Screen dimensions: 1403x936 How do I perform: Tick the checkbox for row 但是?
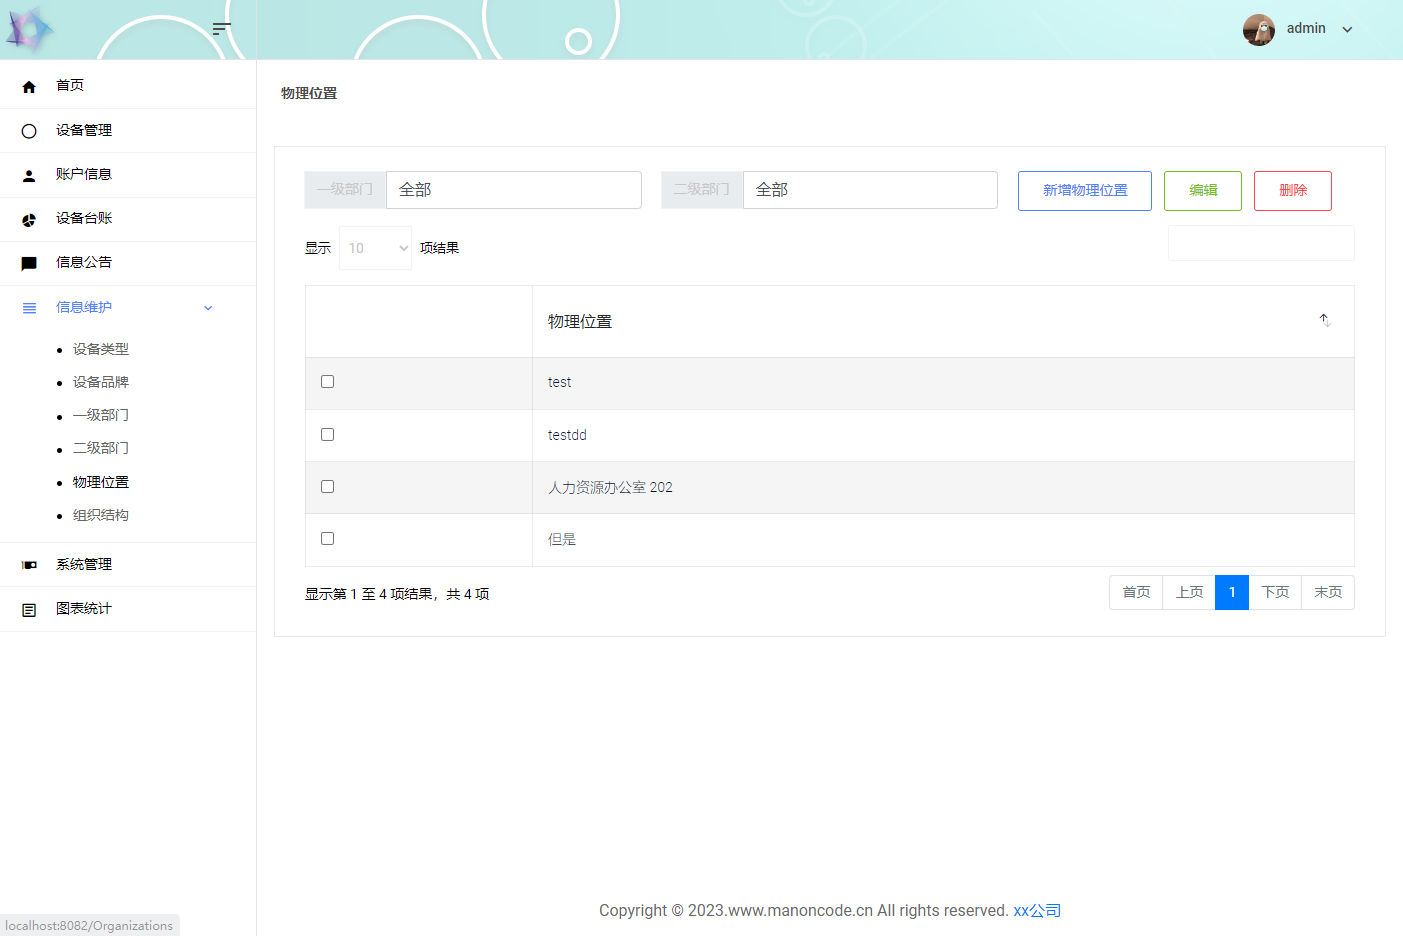pos(327,538)
